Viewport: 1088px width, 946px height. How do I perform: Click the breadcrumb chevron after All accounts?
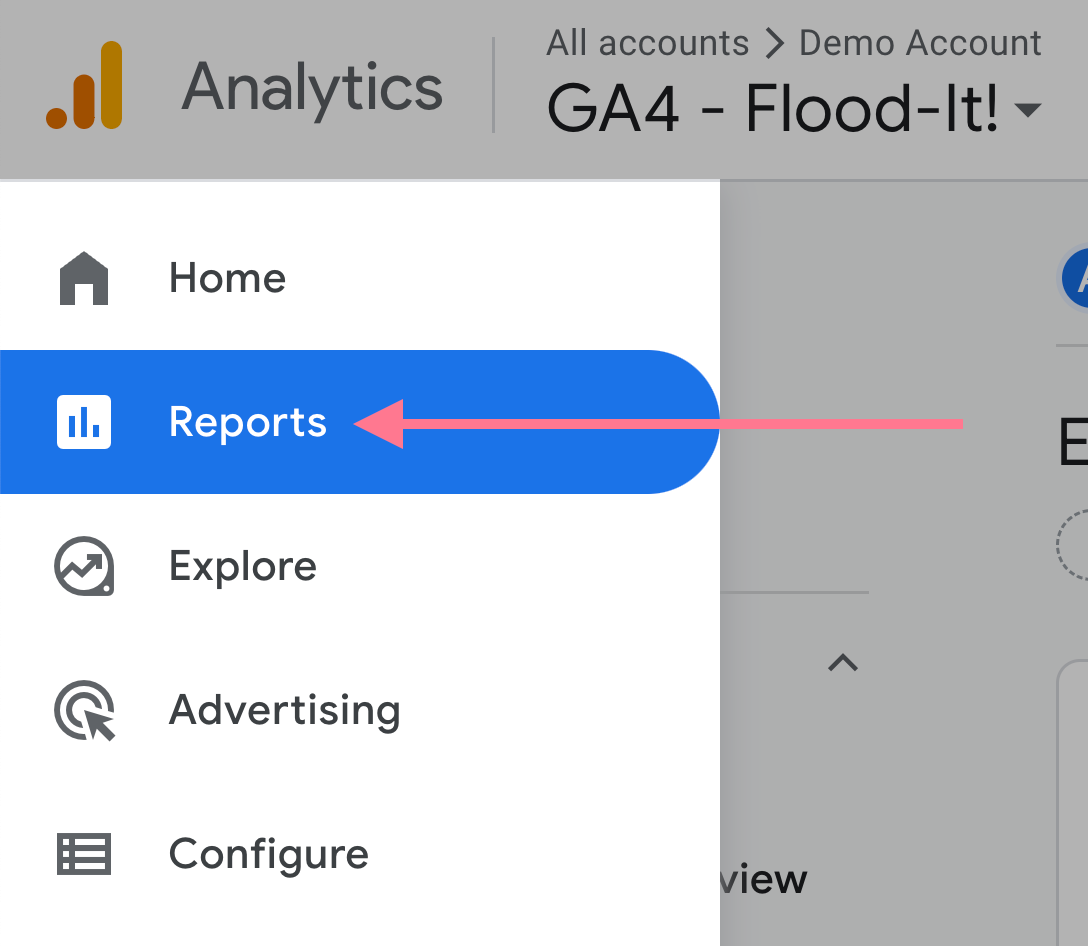(773, 42)
